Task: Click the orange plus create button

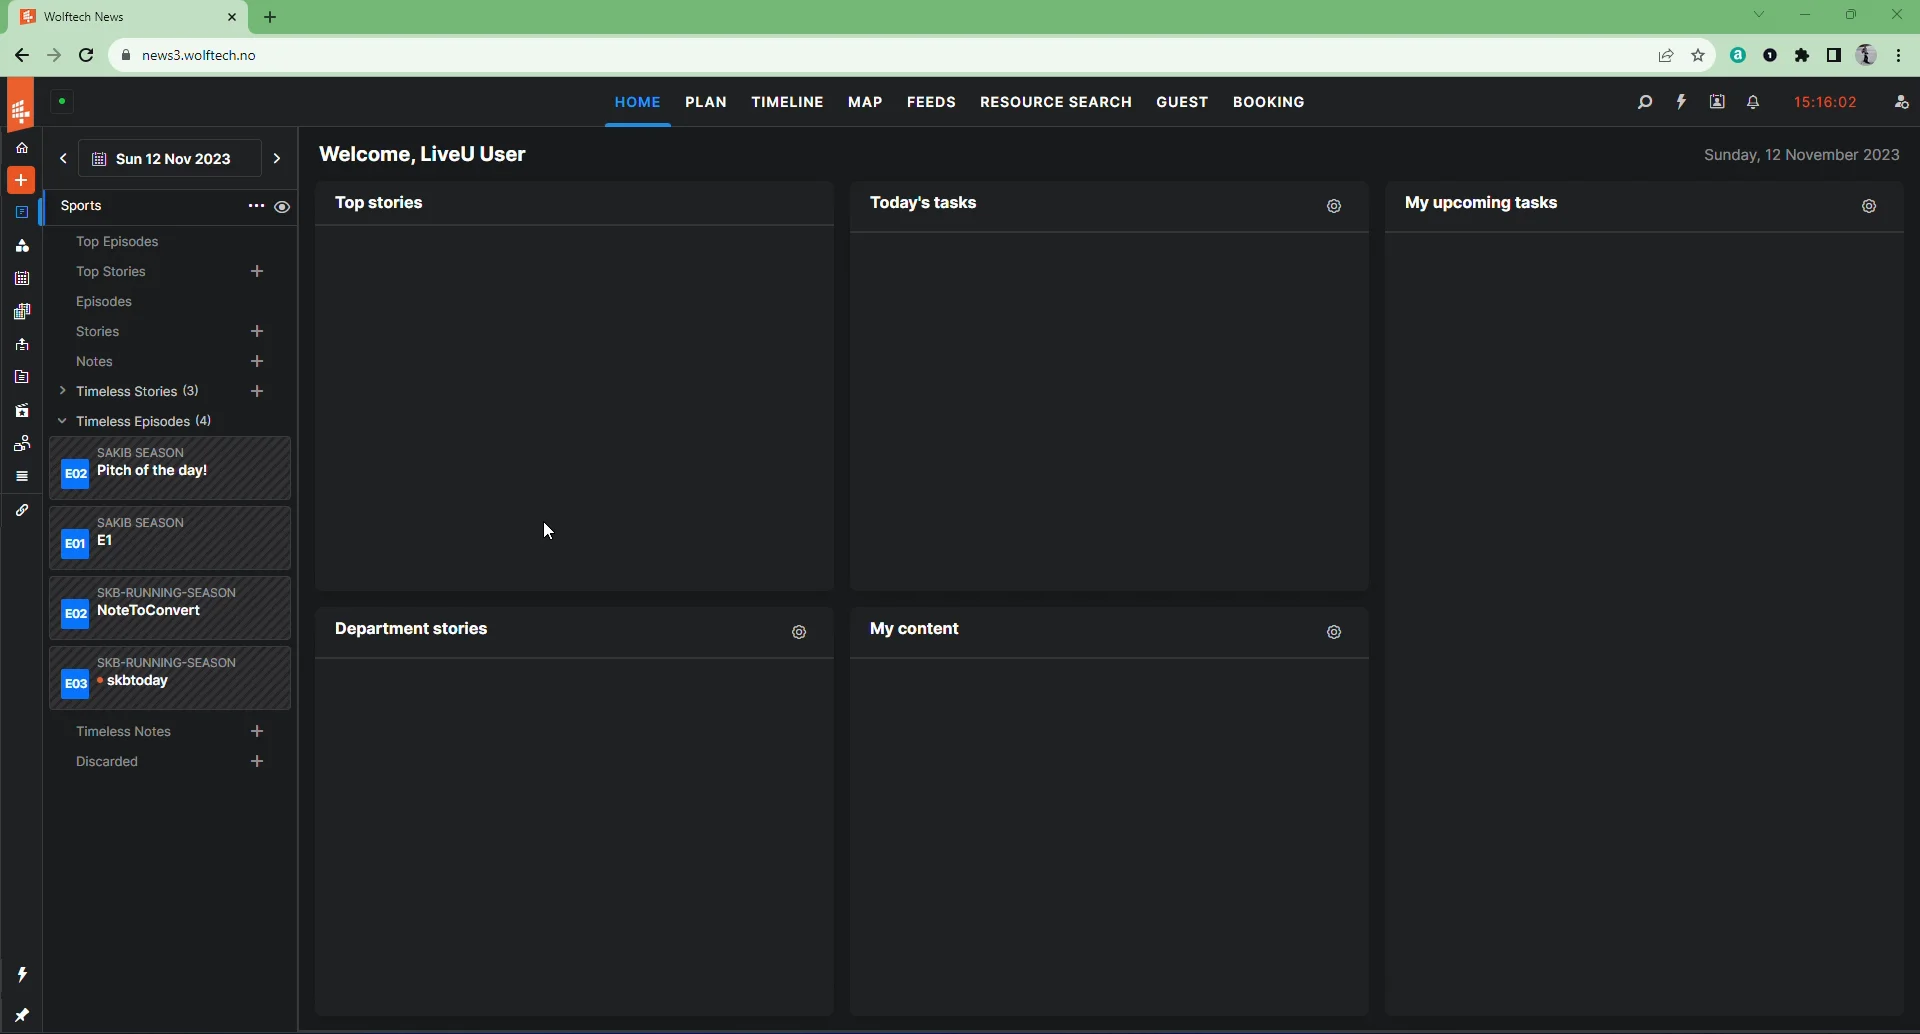Action: (x=21, y=181)
